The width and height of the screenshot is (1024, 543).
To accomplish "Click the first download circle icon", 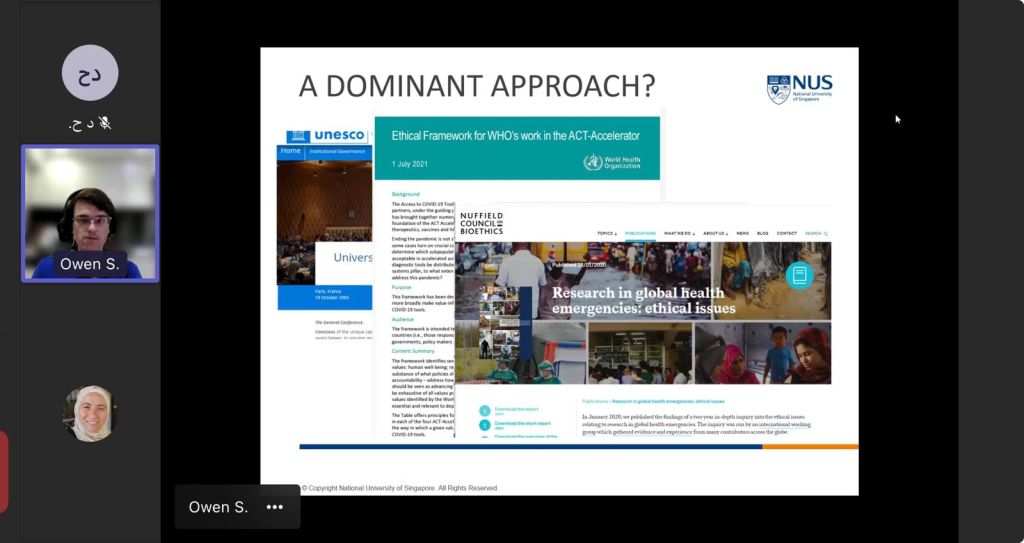I will [x=485, y=410].
